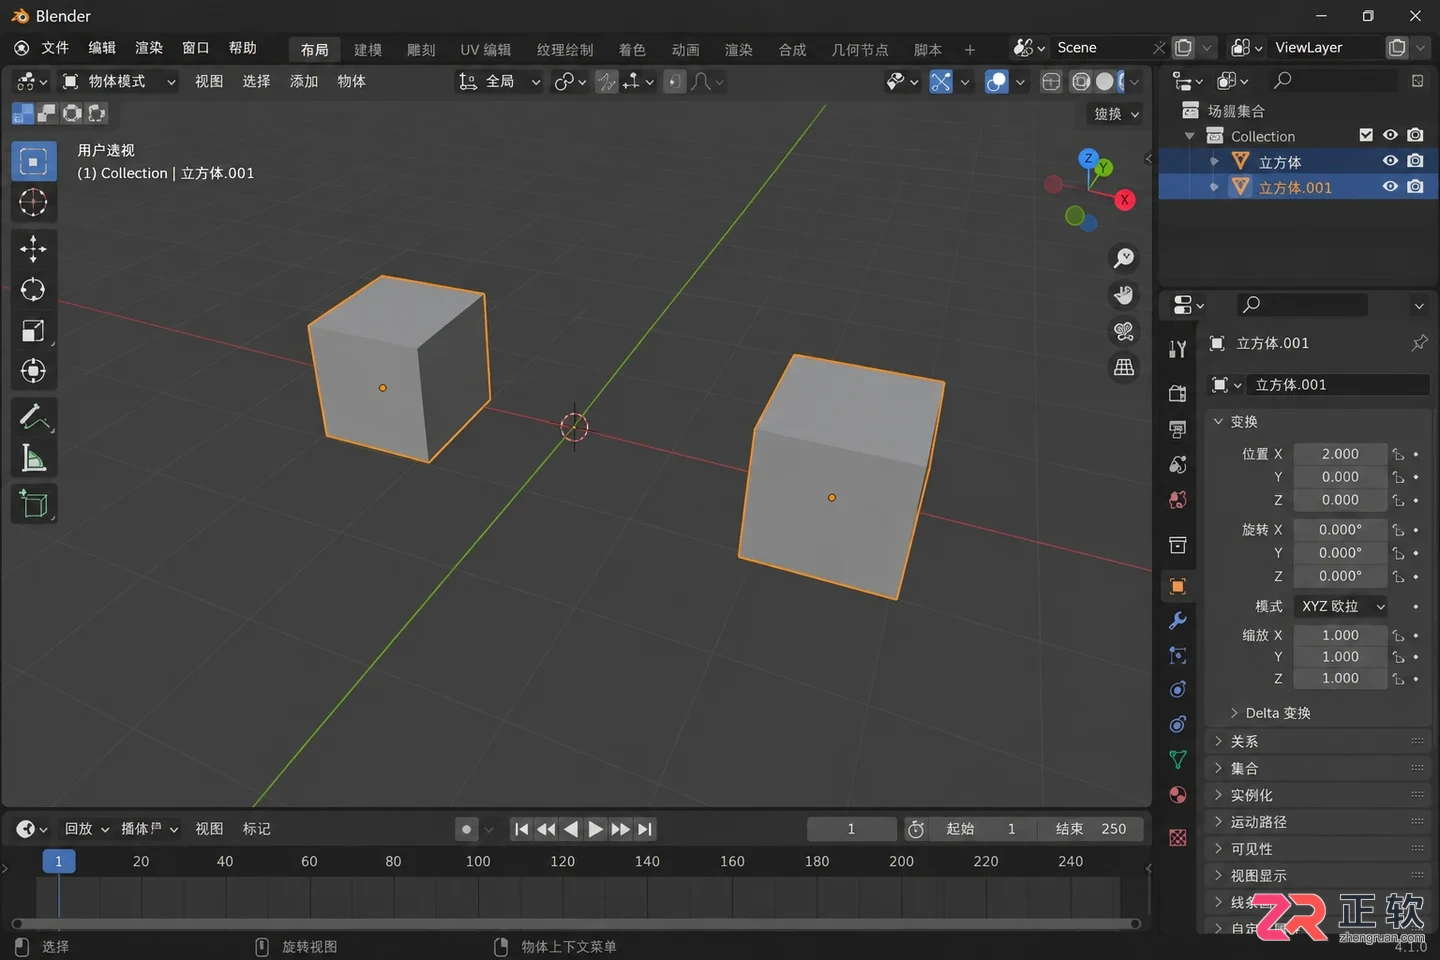Click the object name field 立方体.001
The height and width of the screenshot is (960, 1440).
[x=1340, y=385]
